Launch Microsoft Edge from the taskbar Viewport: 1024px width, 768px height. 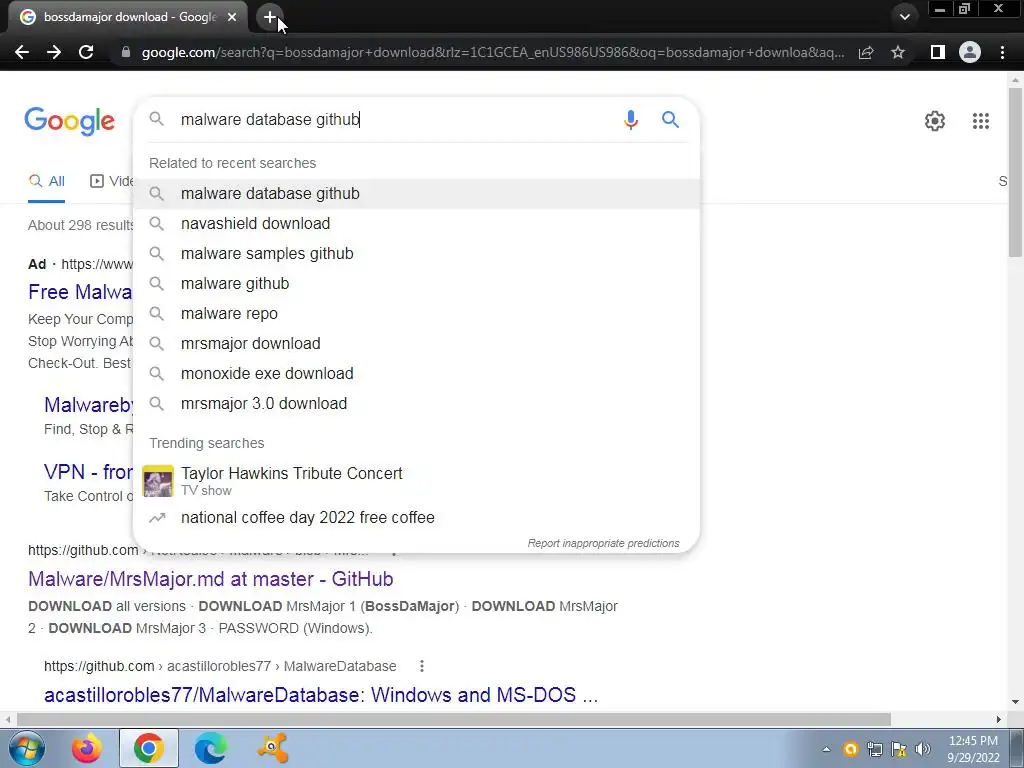[210, 748]
